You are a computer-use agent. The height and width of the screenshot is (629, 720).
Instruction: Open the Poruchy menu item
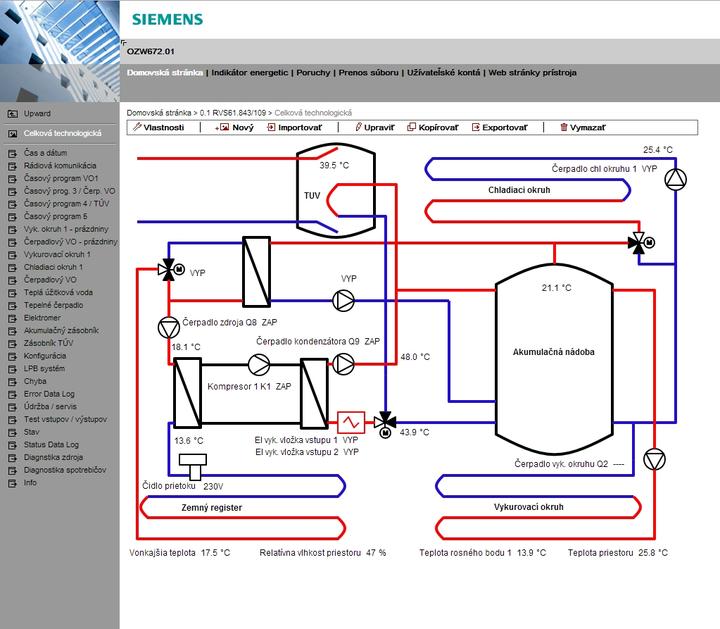pyautogui.click(x=313, y=73)
